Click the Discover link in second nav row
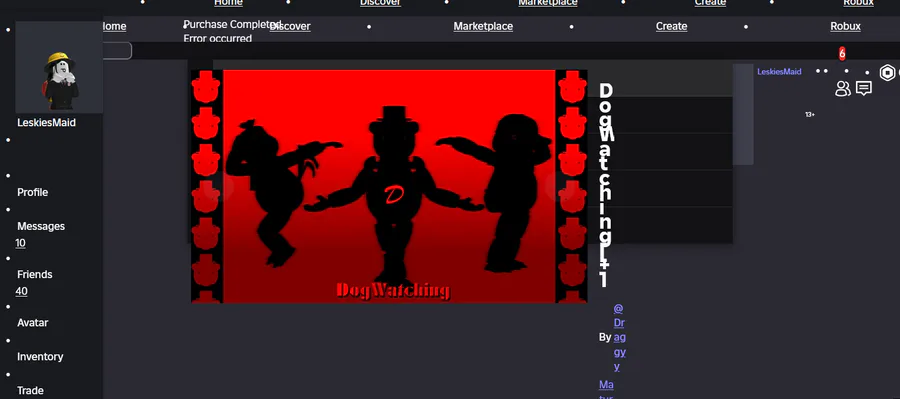Viewport: 900px width, 399px height. point(290,26)
